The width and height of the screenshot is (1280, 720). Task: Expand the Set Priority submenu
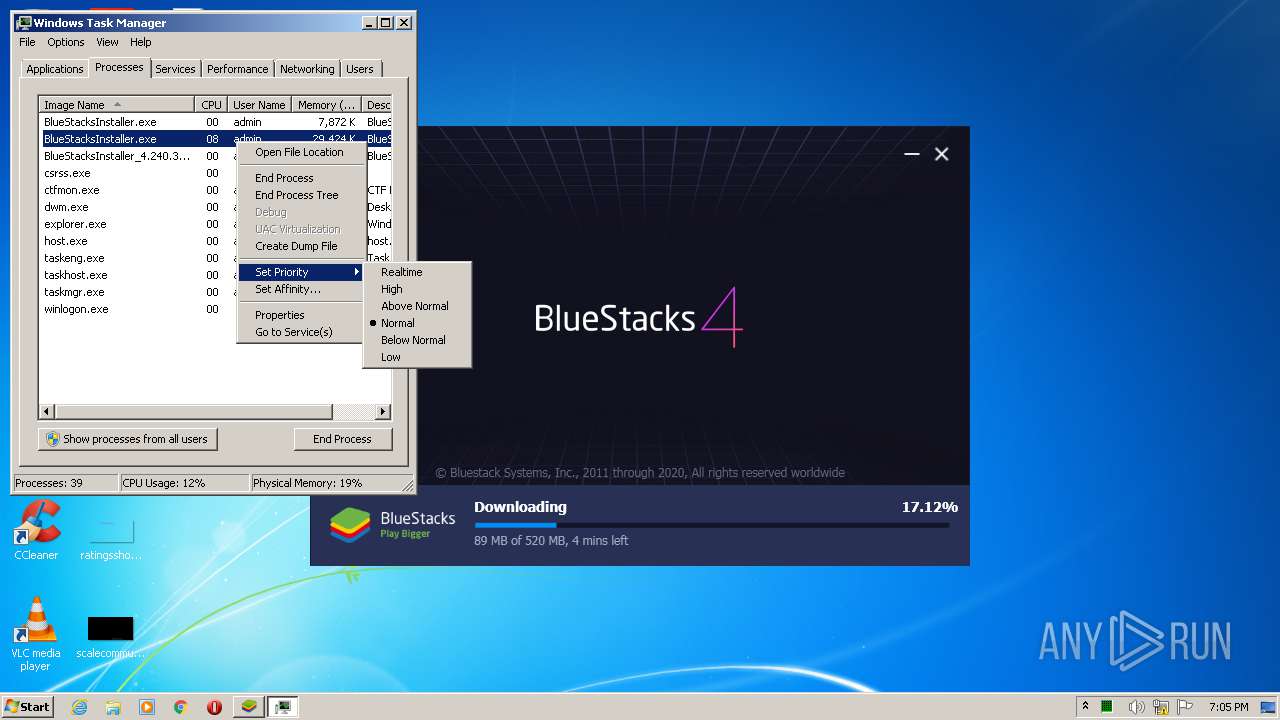pos(302,272)
